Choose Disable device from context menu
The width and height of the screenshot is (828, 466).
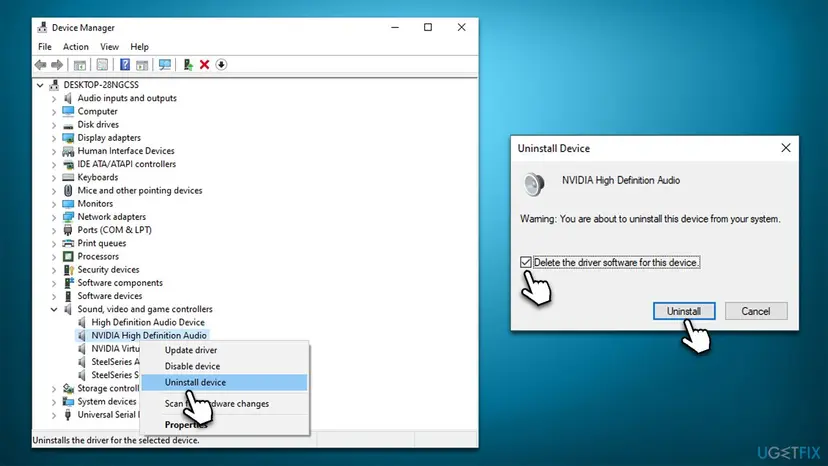[224, 366]
